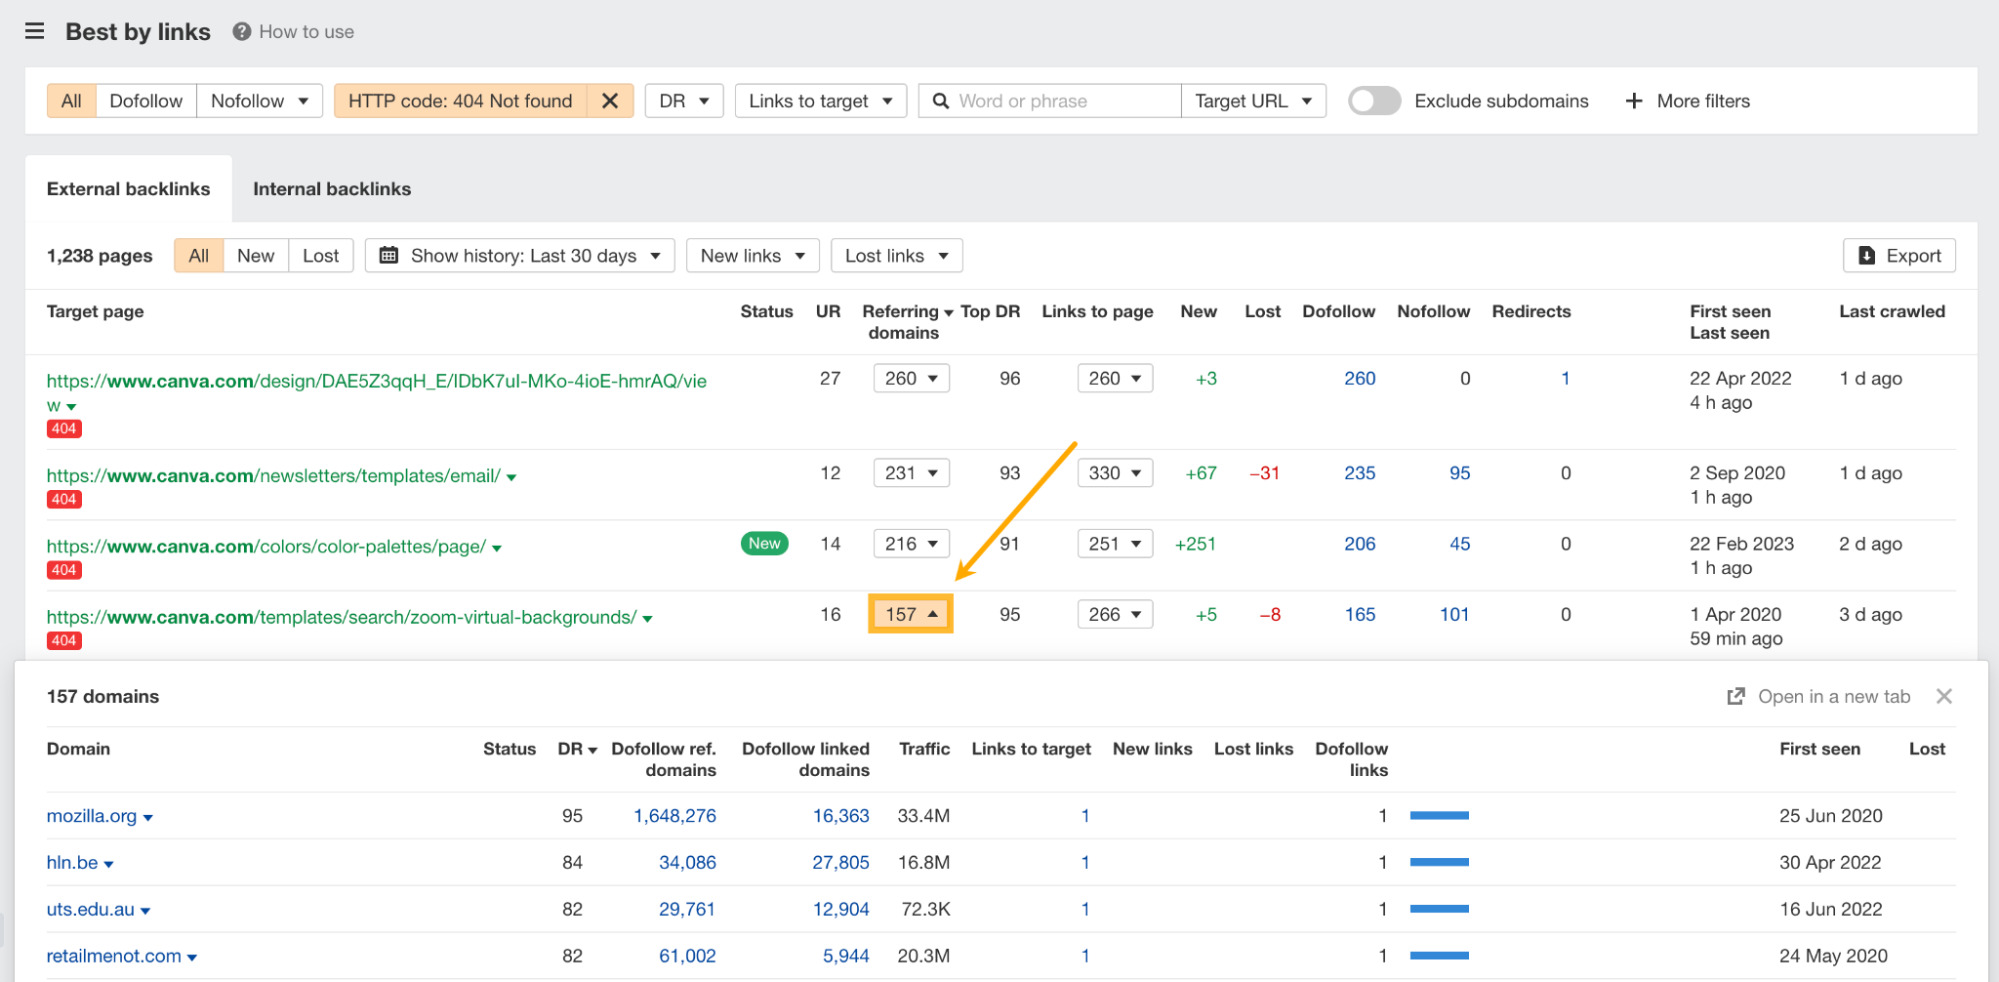Click the Open in a new tab icon

tap(1737, 696)
